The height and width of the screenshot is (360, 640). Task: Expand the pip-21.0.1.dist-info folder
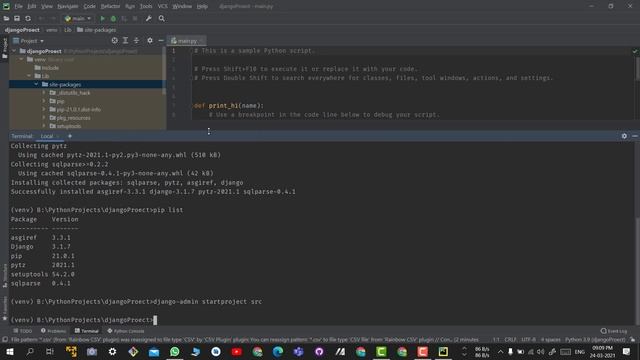click(44, 109)
